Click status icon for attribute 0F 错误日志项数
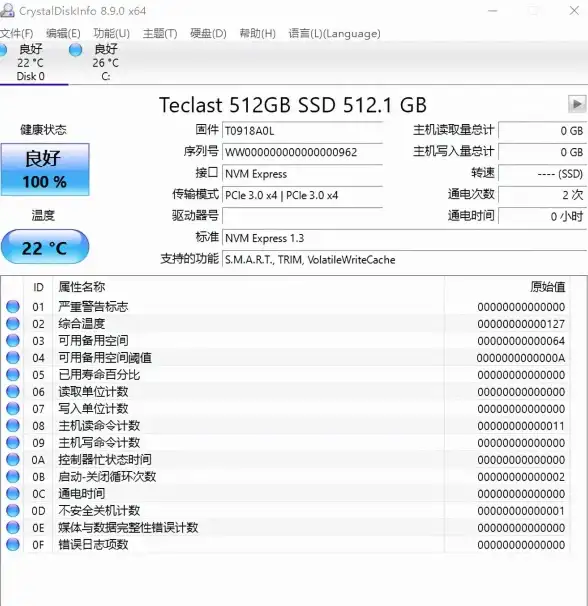Image resolution: width=588 pixels, height=606 pixels. click(13, 545)
